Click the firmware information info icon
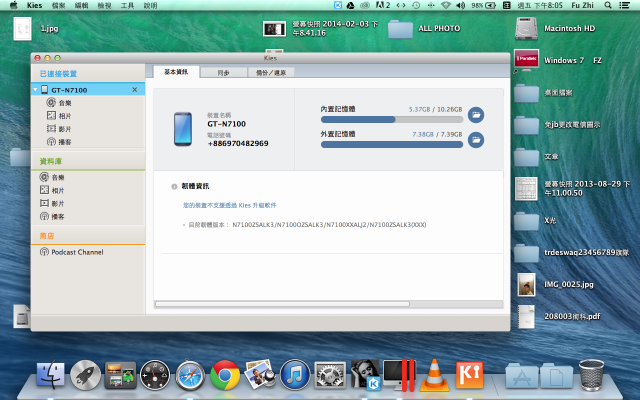This screenshot has height=400, width=640. [x=174, y=187]
